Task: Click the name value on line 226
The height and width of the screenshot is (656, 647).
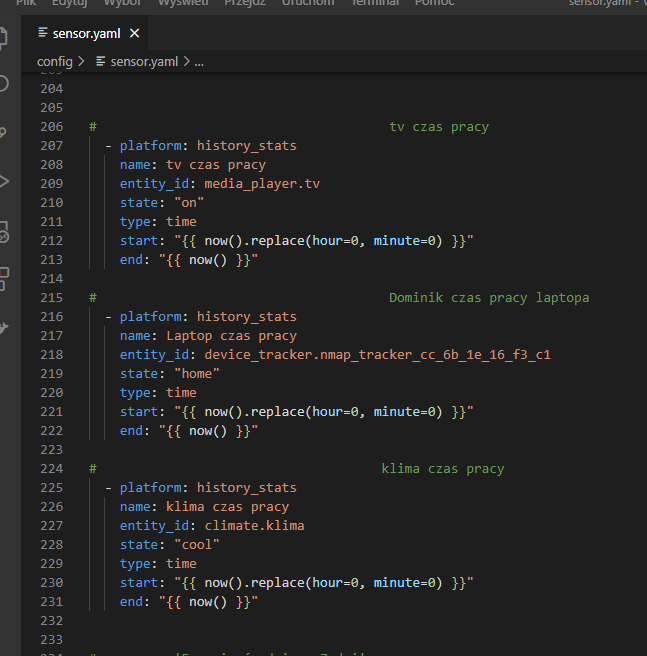Action: (227, 507)
